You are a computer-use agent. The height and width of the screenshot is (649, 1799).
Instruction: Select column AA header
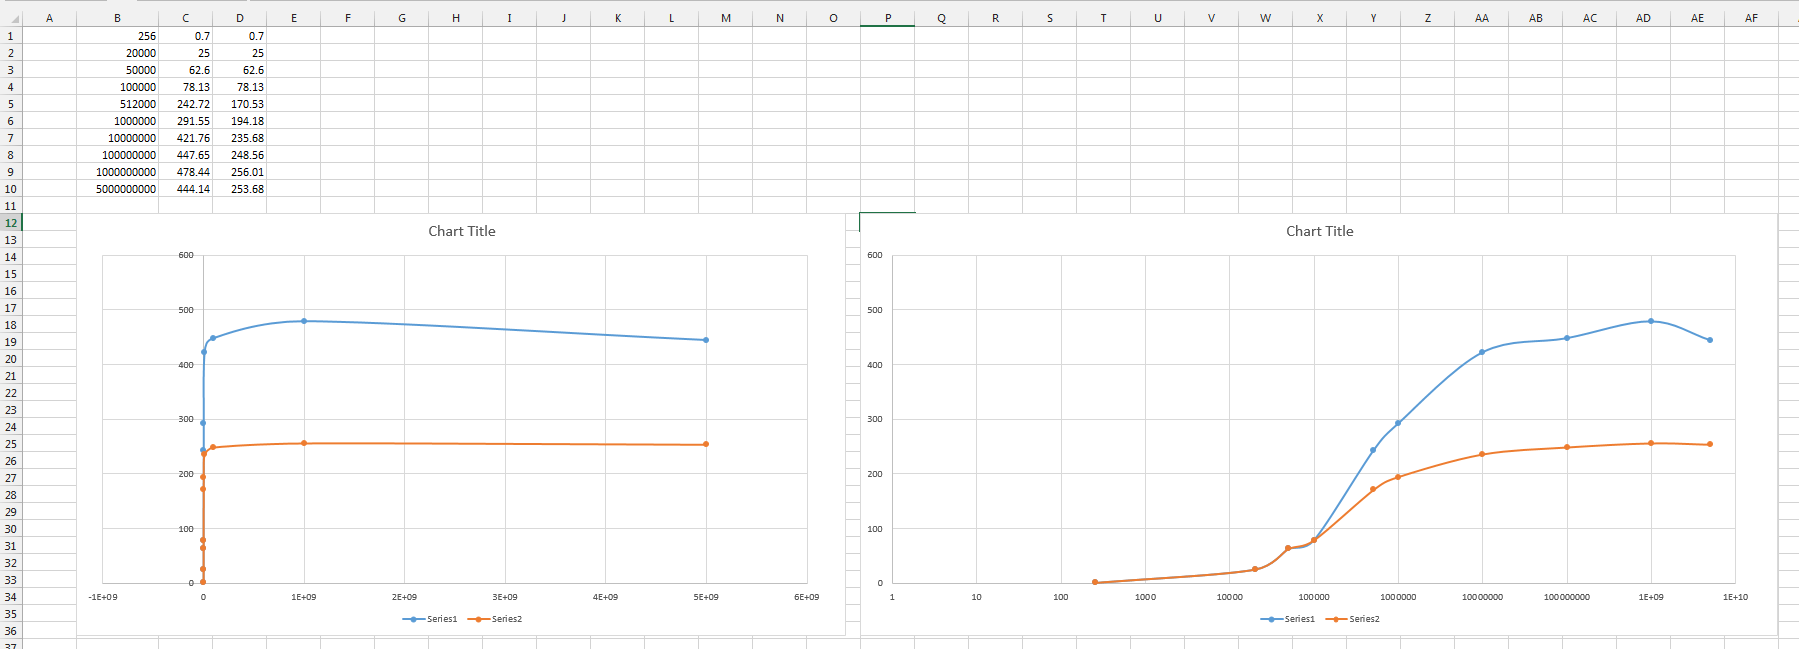1482,18
